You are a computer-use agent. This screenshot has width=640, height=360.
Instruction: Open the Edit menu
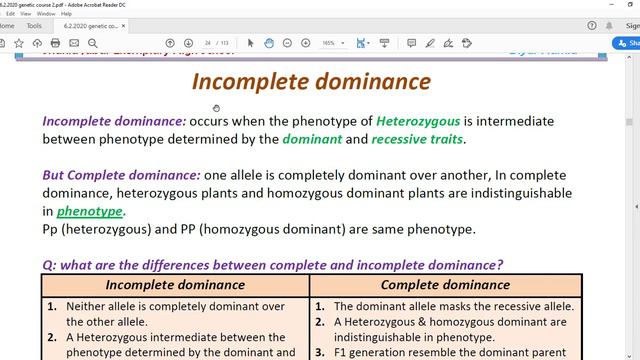pyautogui.click(x=10, y=13)
